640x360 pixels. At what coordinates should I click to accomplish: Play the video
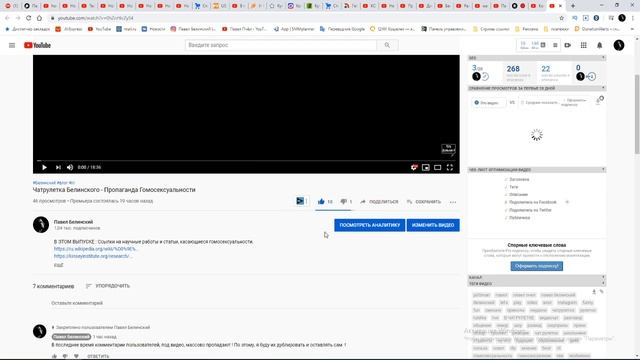pyautogui.click(x=44, y=167)
